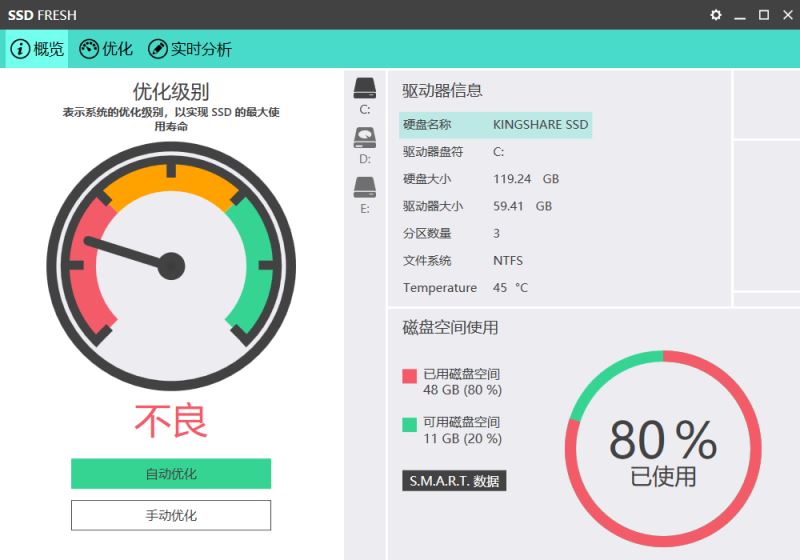800x560 pixels.
Task: Click the optimization level gauge needle hub
Action: (x=171, y=266)
